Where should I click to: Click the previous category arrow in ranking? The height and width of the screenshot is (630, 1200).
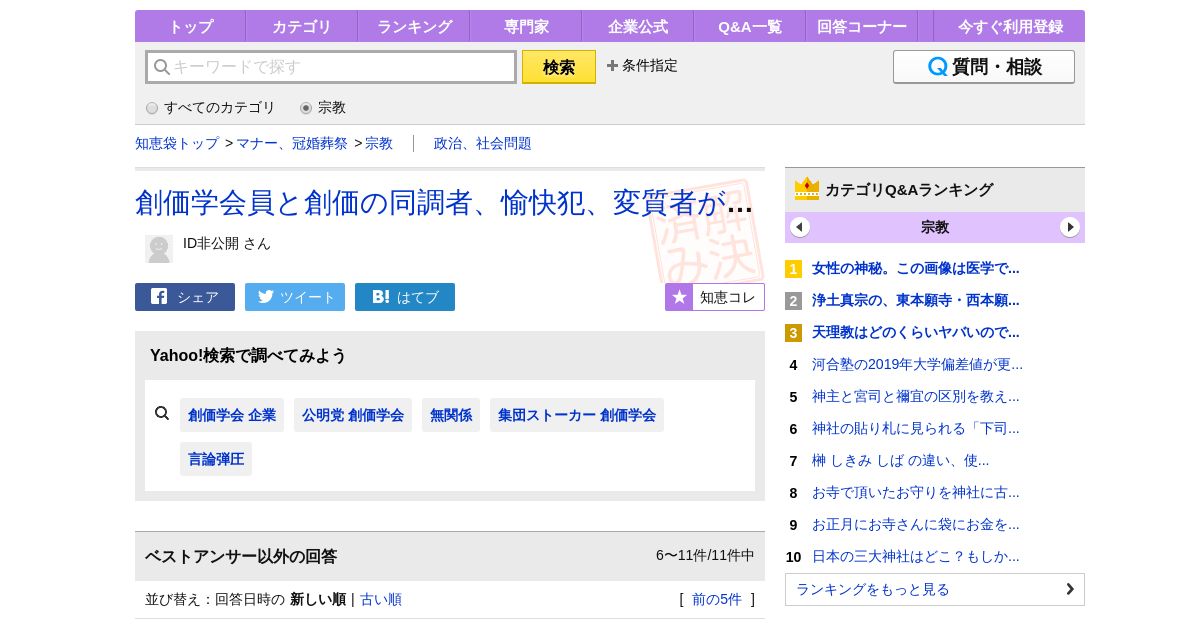tap(800, 227)
